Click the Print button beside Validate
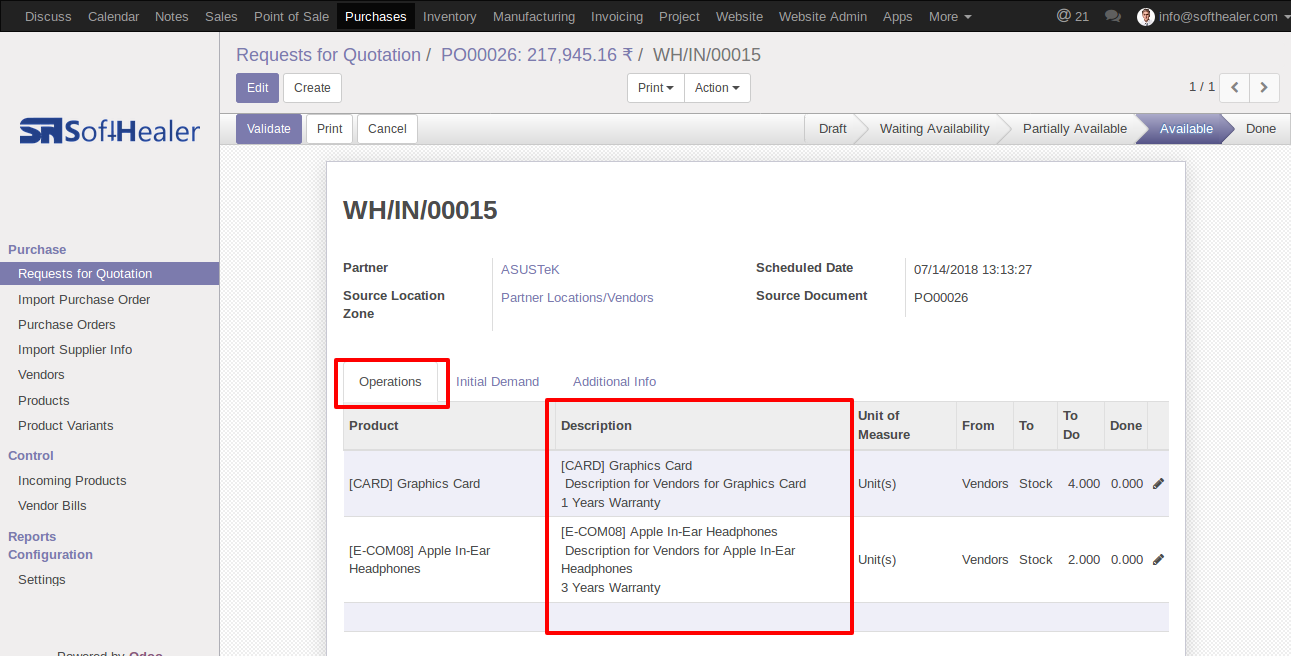This screenshot has width=1291, height=656. coord(330,129)
